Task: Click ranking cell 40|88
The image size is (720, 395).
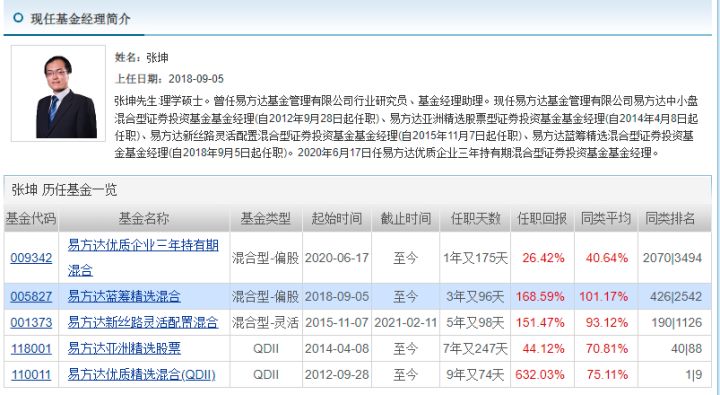Action: (x=686, y=349)
